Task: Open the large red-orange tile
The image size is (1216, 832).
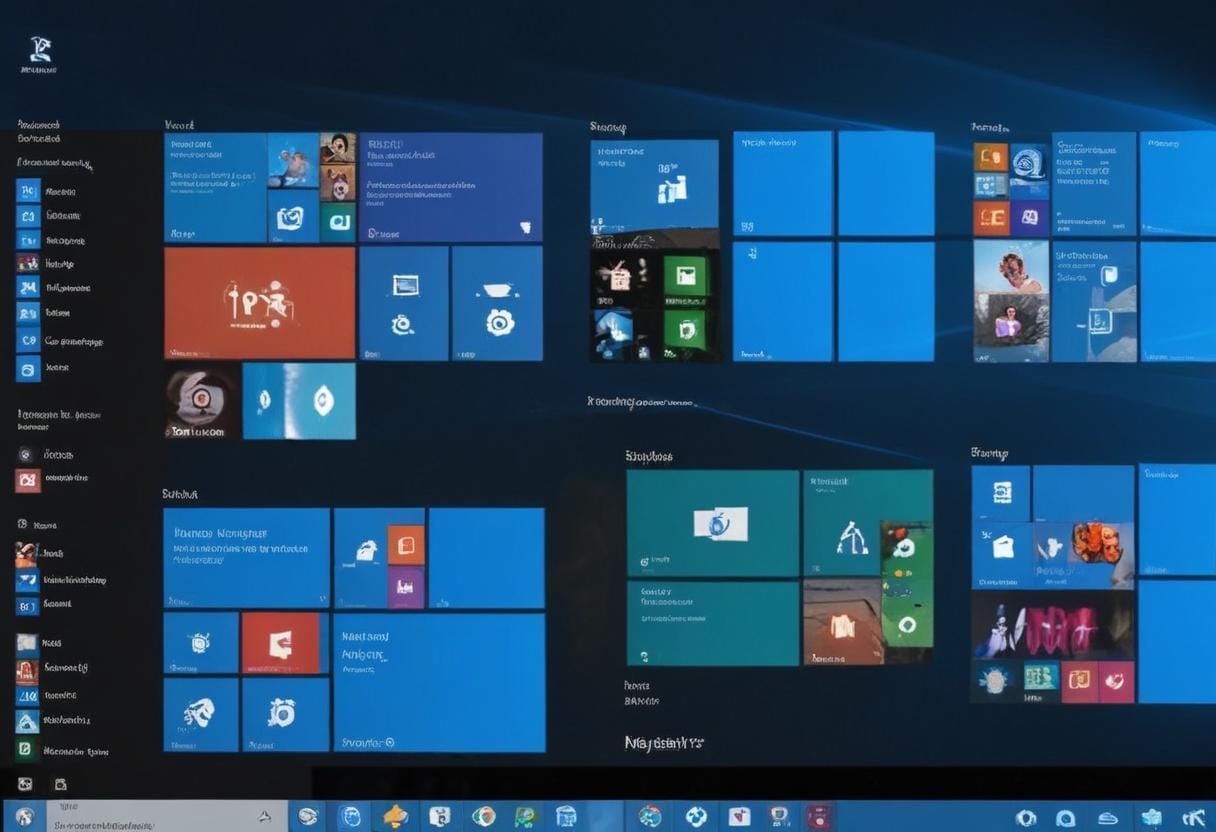Action: click(259, 303)
